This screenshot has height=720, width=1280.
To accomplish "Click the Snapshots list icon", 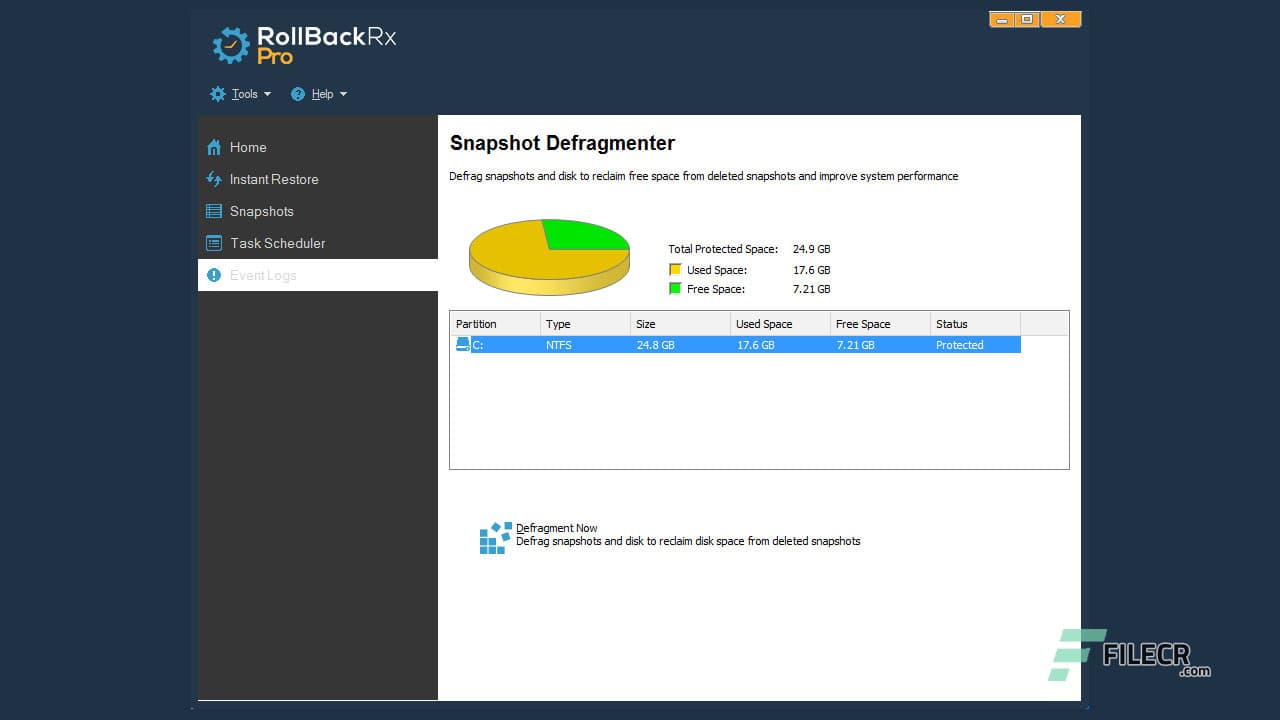I will (214, 211).
